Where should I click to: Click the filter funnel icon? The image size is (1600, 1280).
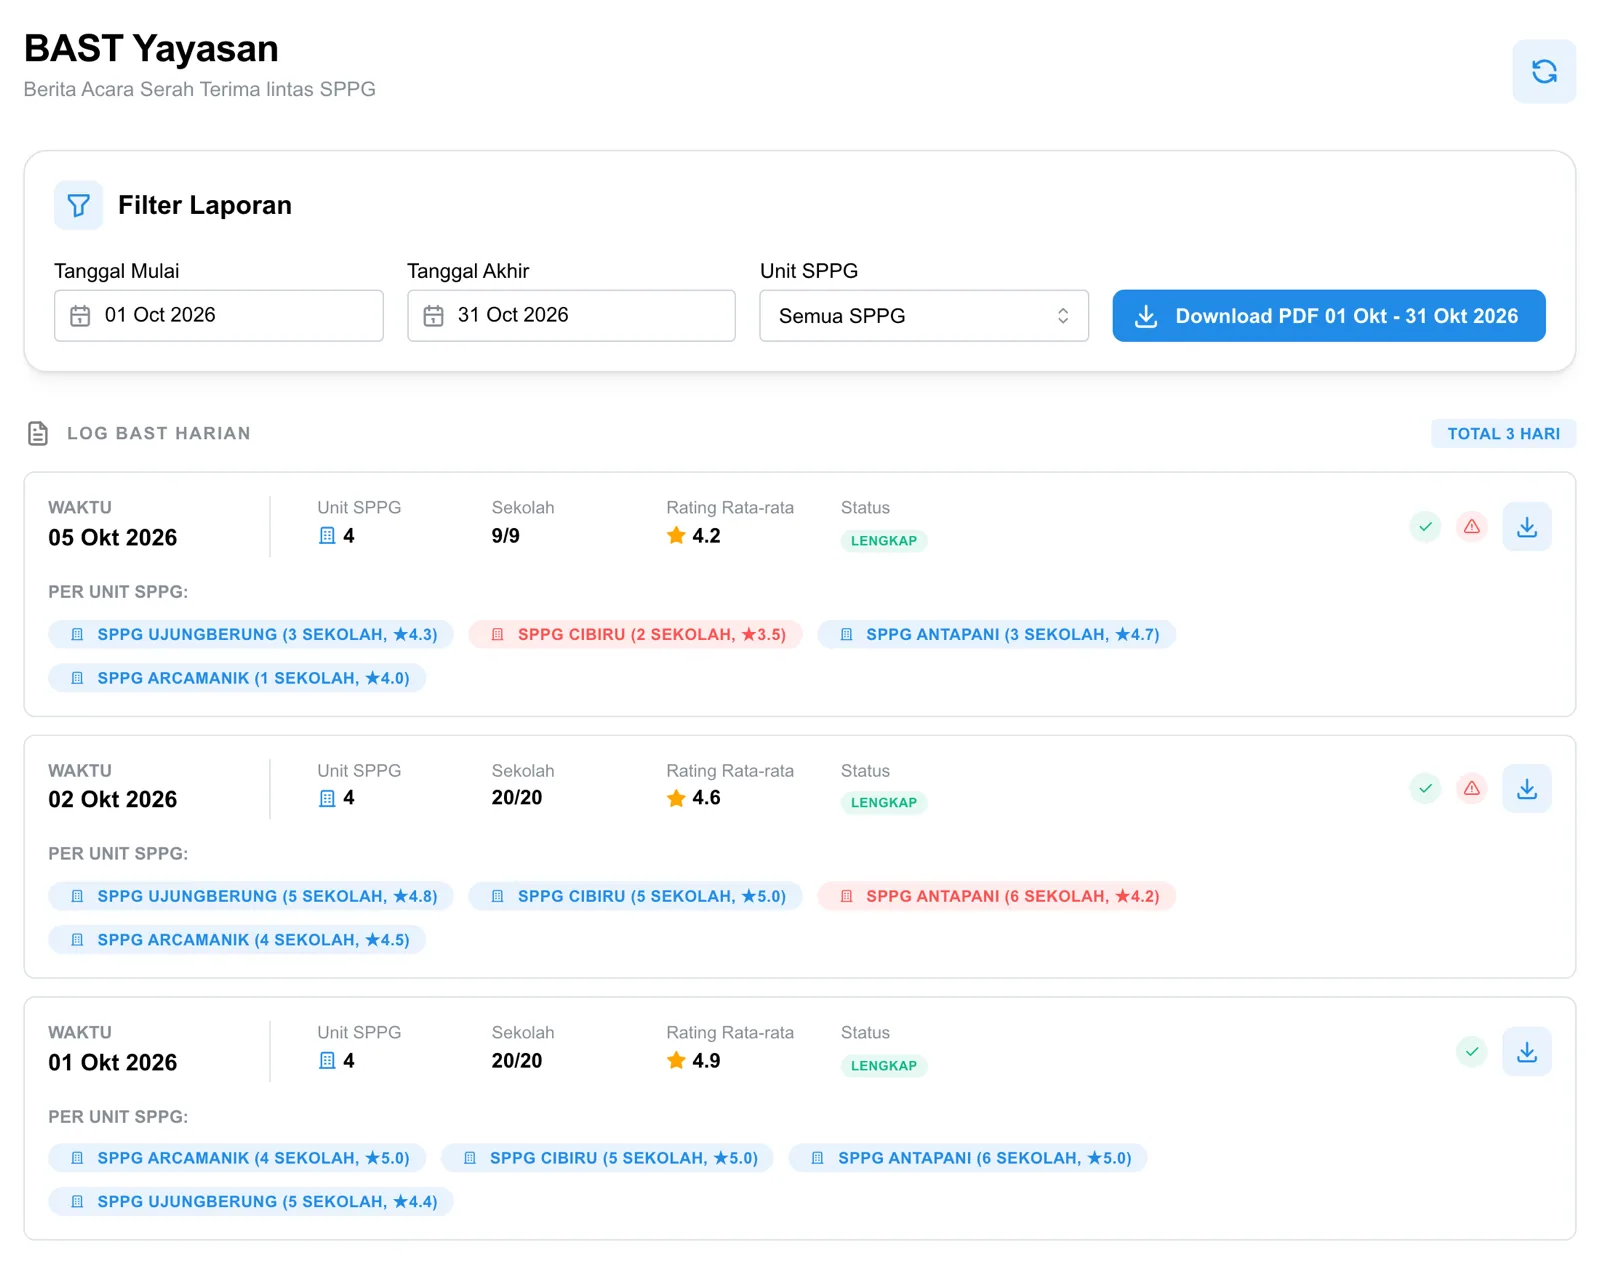pyautogui.click(x=79, y=206)
